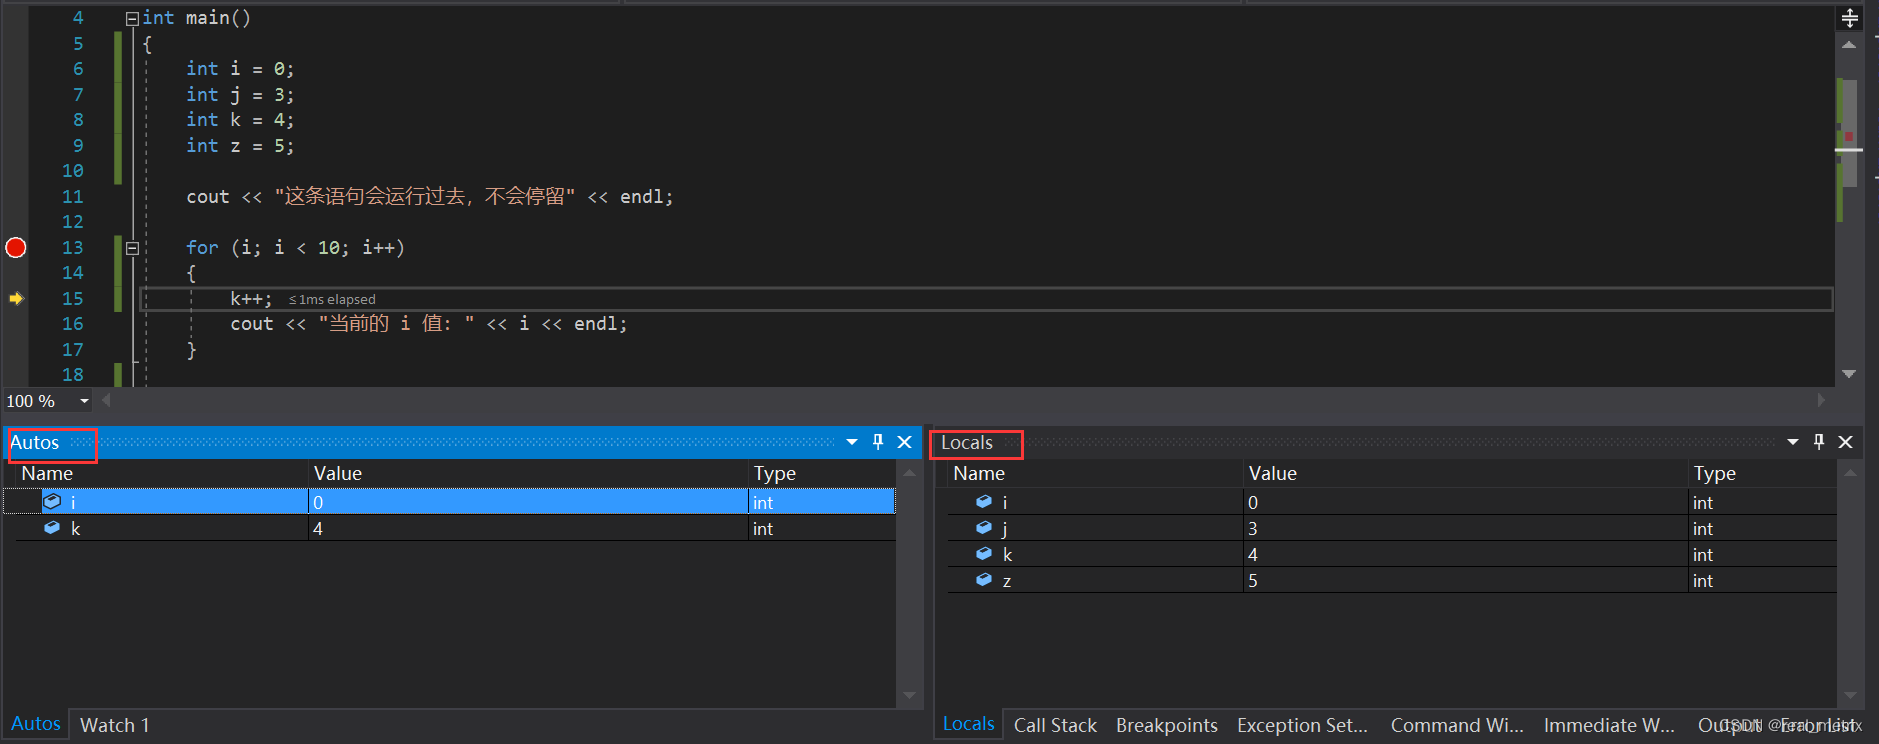Click the editor horizontal scrollbar left arrow
This screenshot has width=1879, height=744.
pos(106,400)
